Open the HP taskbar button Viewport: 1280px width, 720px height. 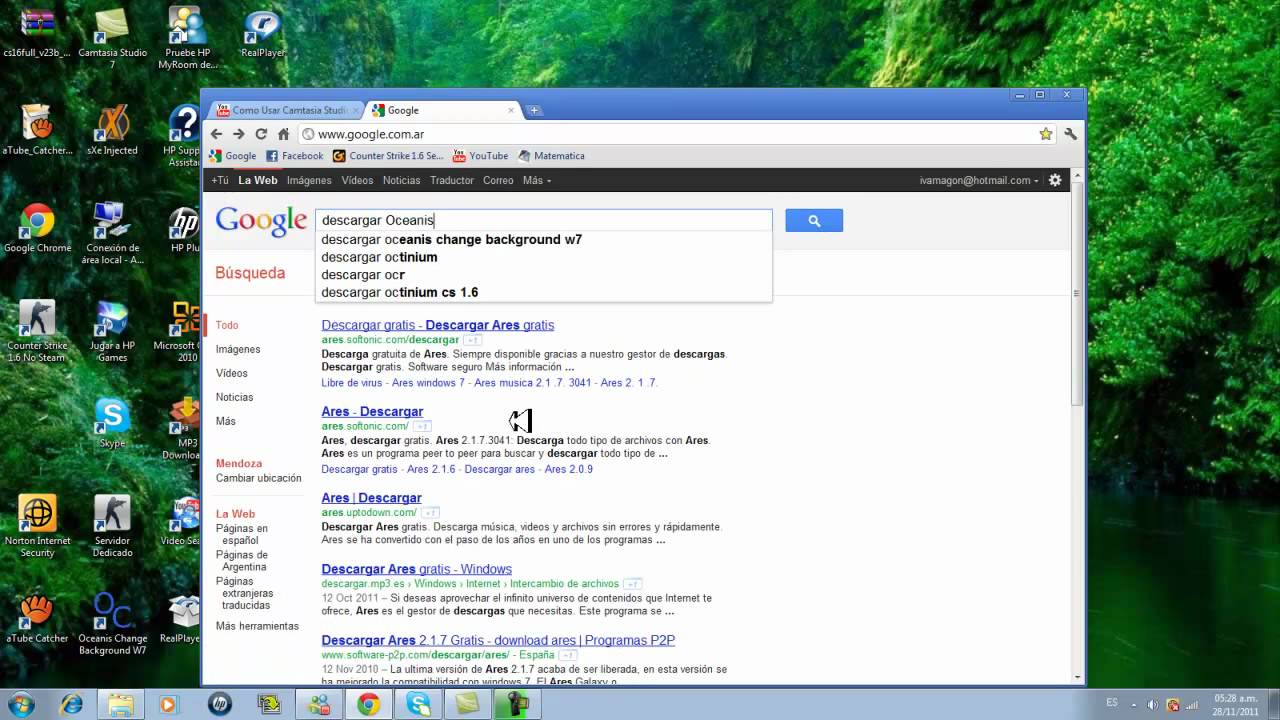(220, 704)
